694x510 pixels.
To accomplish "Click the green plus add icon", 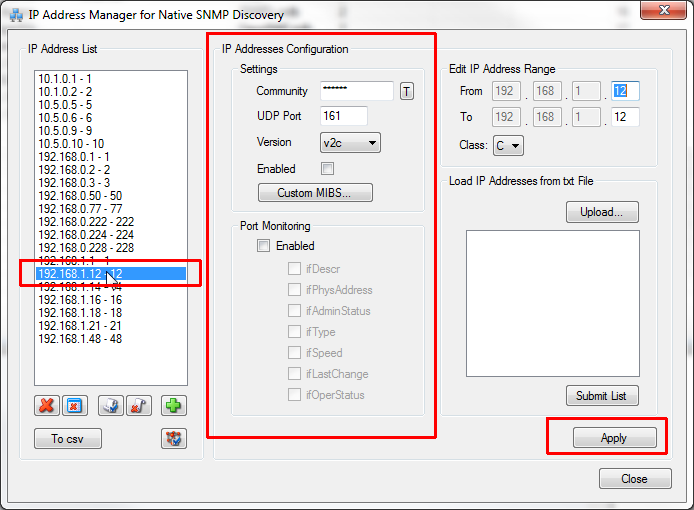I will click(x=174, y=405).
